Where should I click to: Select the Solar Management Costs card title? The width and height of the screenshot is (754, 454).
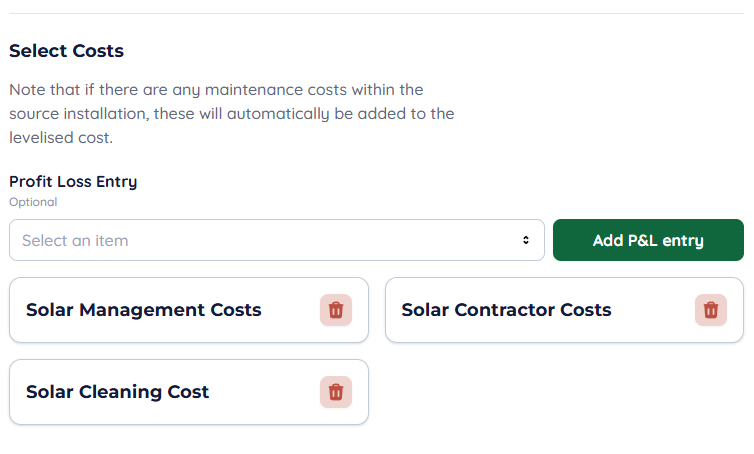[x=144, y=310]
